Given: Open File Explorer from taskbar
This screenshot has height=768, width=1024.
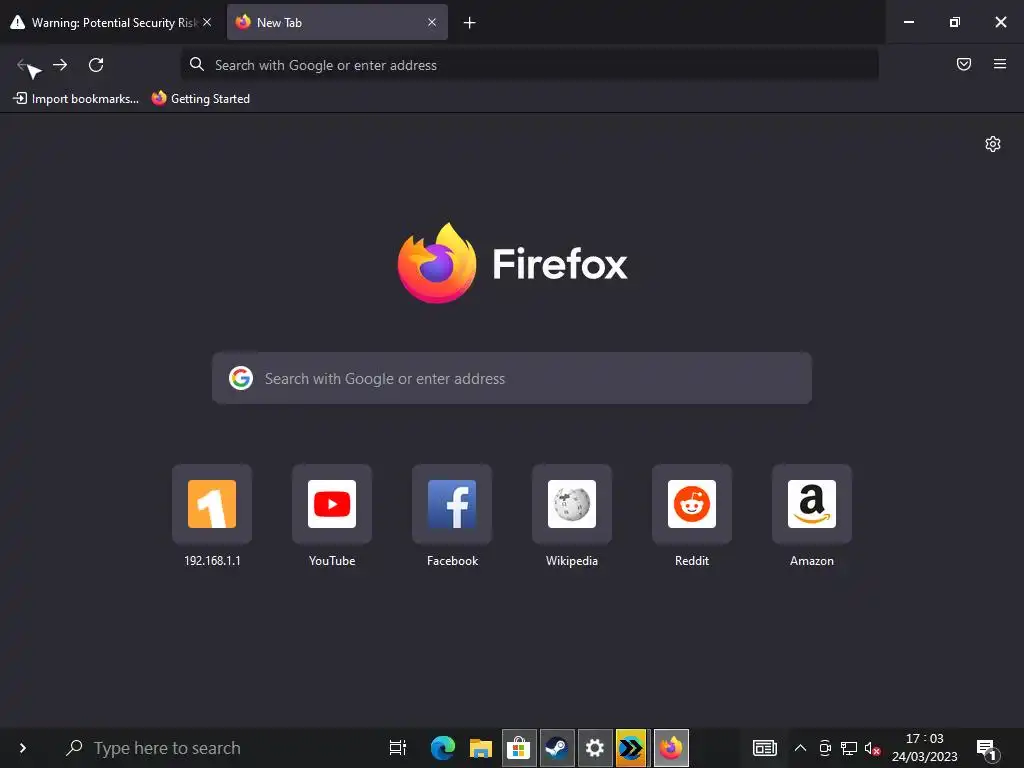Looking at the screenshot, I should point(480,748).
